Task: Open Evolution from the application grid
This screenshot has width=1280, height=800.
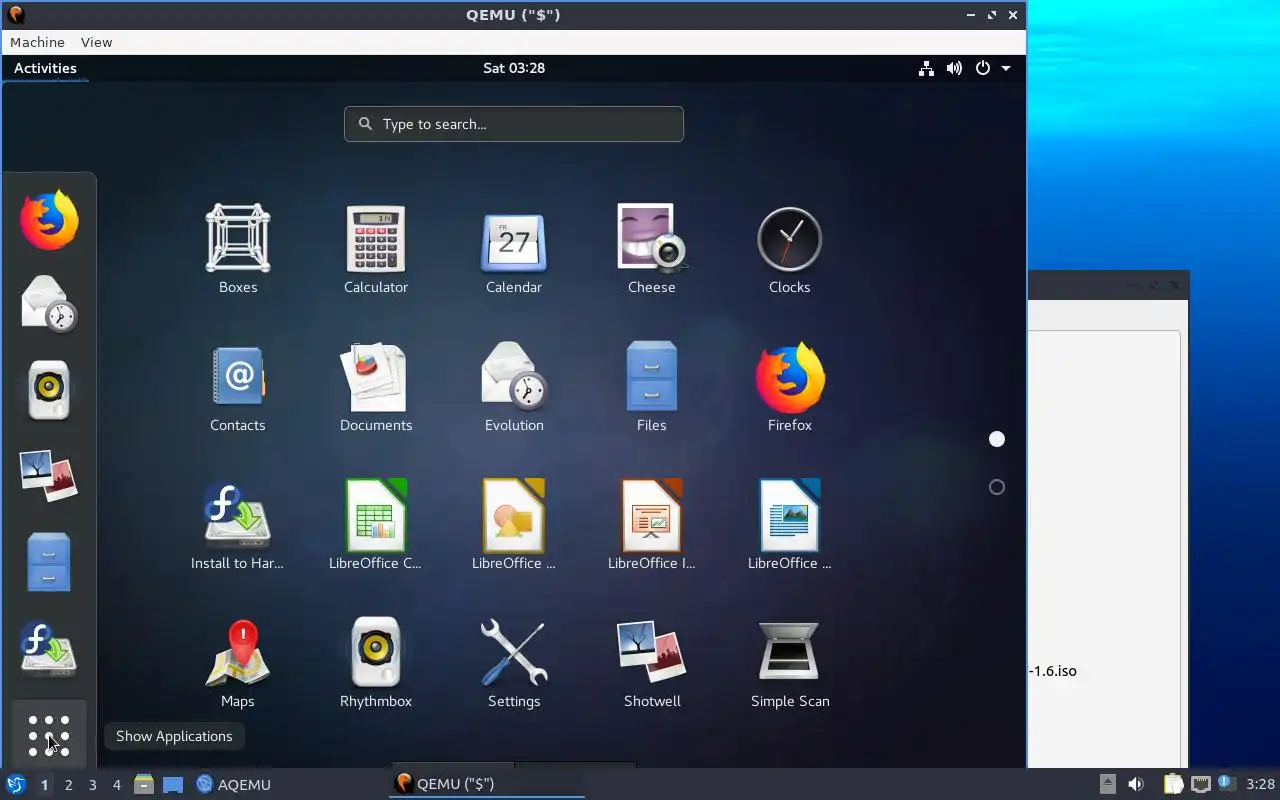Action: point(514,387)
